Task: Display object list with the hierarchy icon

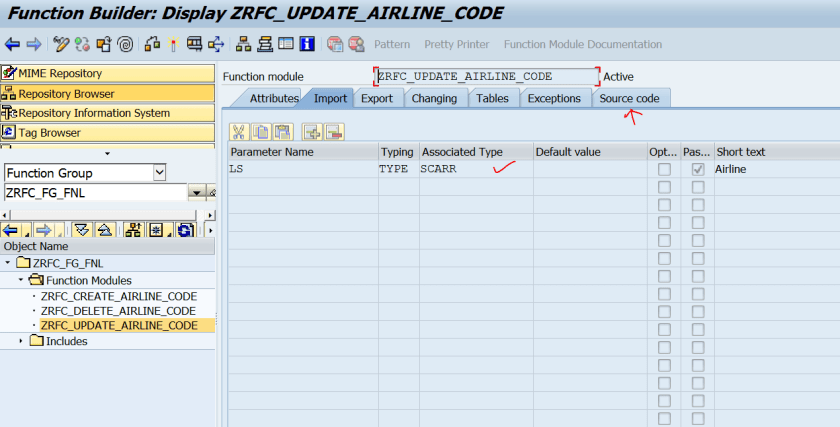Action: click(x=243, y=44)
